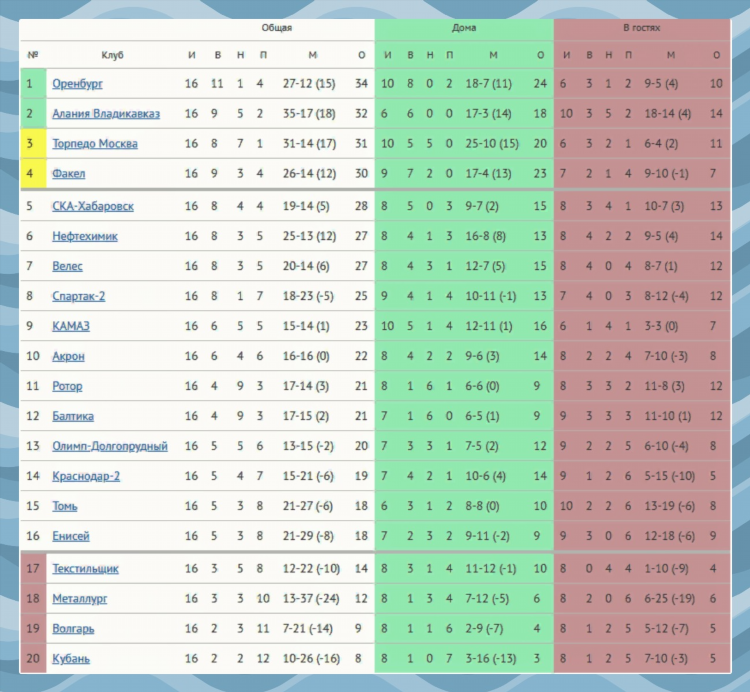Viewport: 750px width, 692px height.
Task: Open the Краснодар-2 club link
Action: point(86,476)
